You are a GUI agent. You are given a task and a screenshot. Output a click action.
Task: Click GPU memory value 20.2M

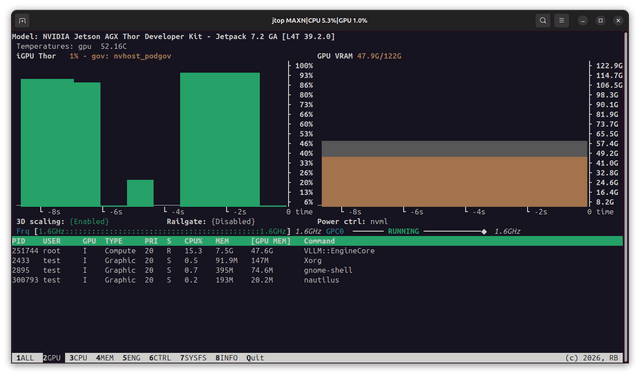click(x=262, y=280)
